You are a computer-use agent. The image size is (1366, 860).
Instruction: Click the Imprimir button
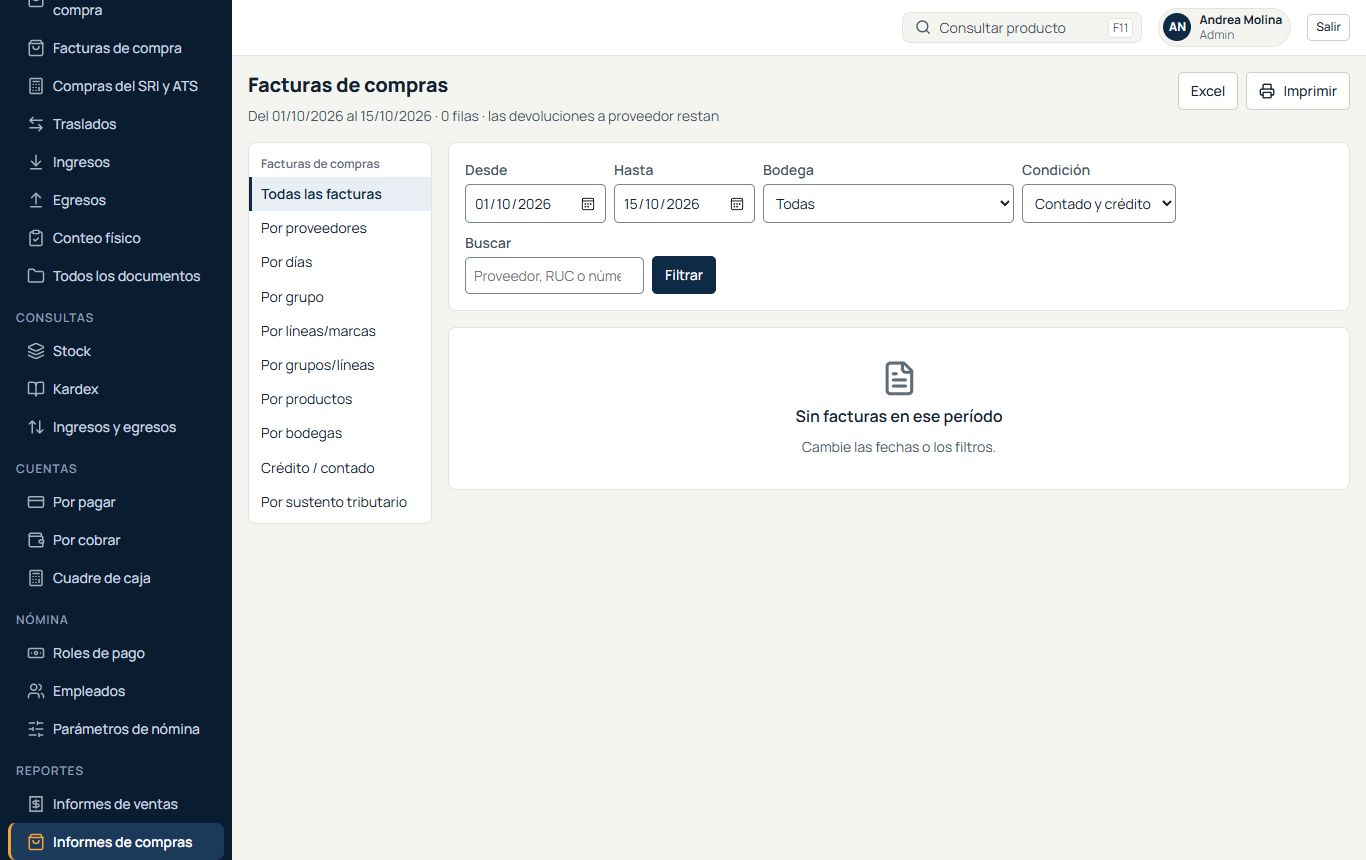click(x=1298, y=91)
